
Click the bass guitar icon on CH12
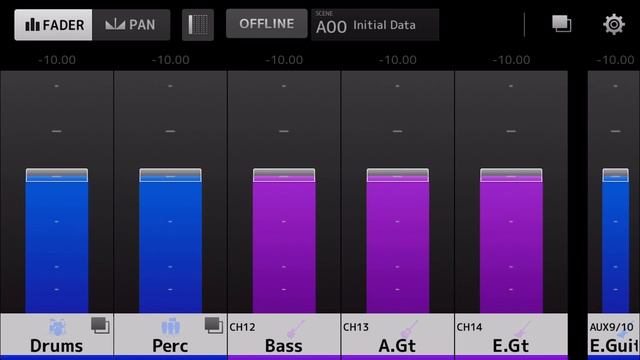tap(296, 329)
